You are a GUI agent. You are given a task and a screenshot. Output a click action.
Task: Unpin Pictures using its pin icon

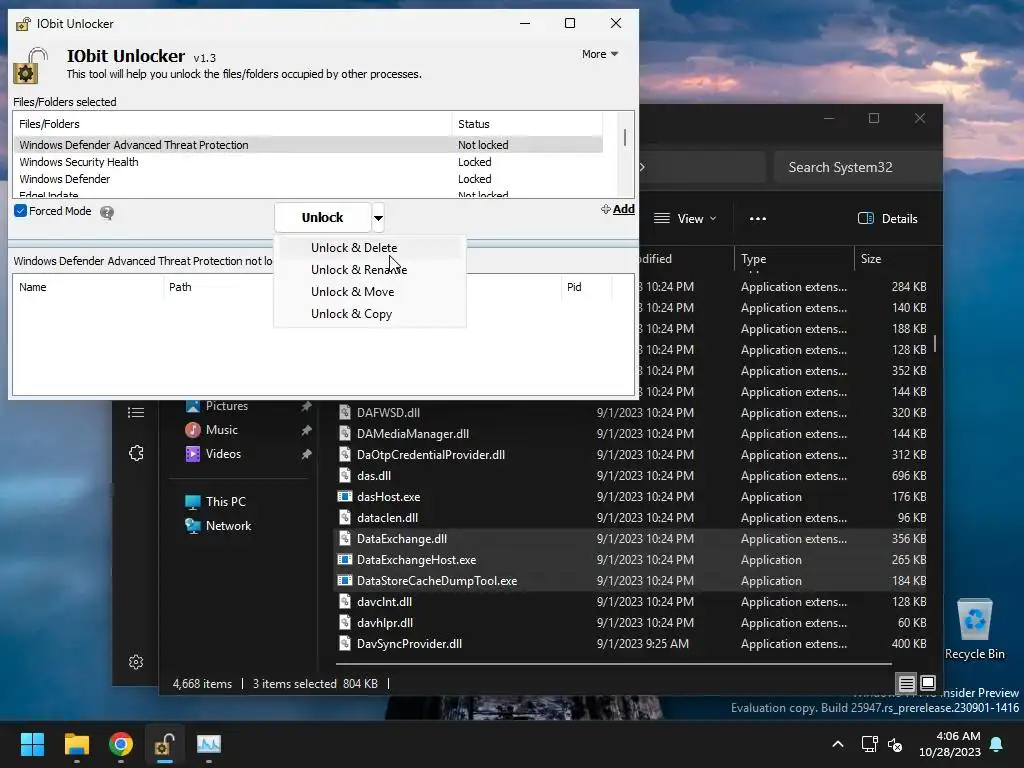[x=306, y=406]
